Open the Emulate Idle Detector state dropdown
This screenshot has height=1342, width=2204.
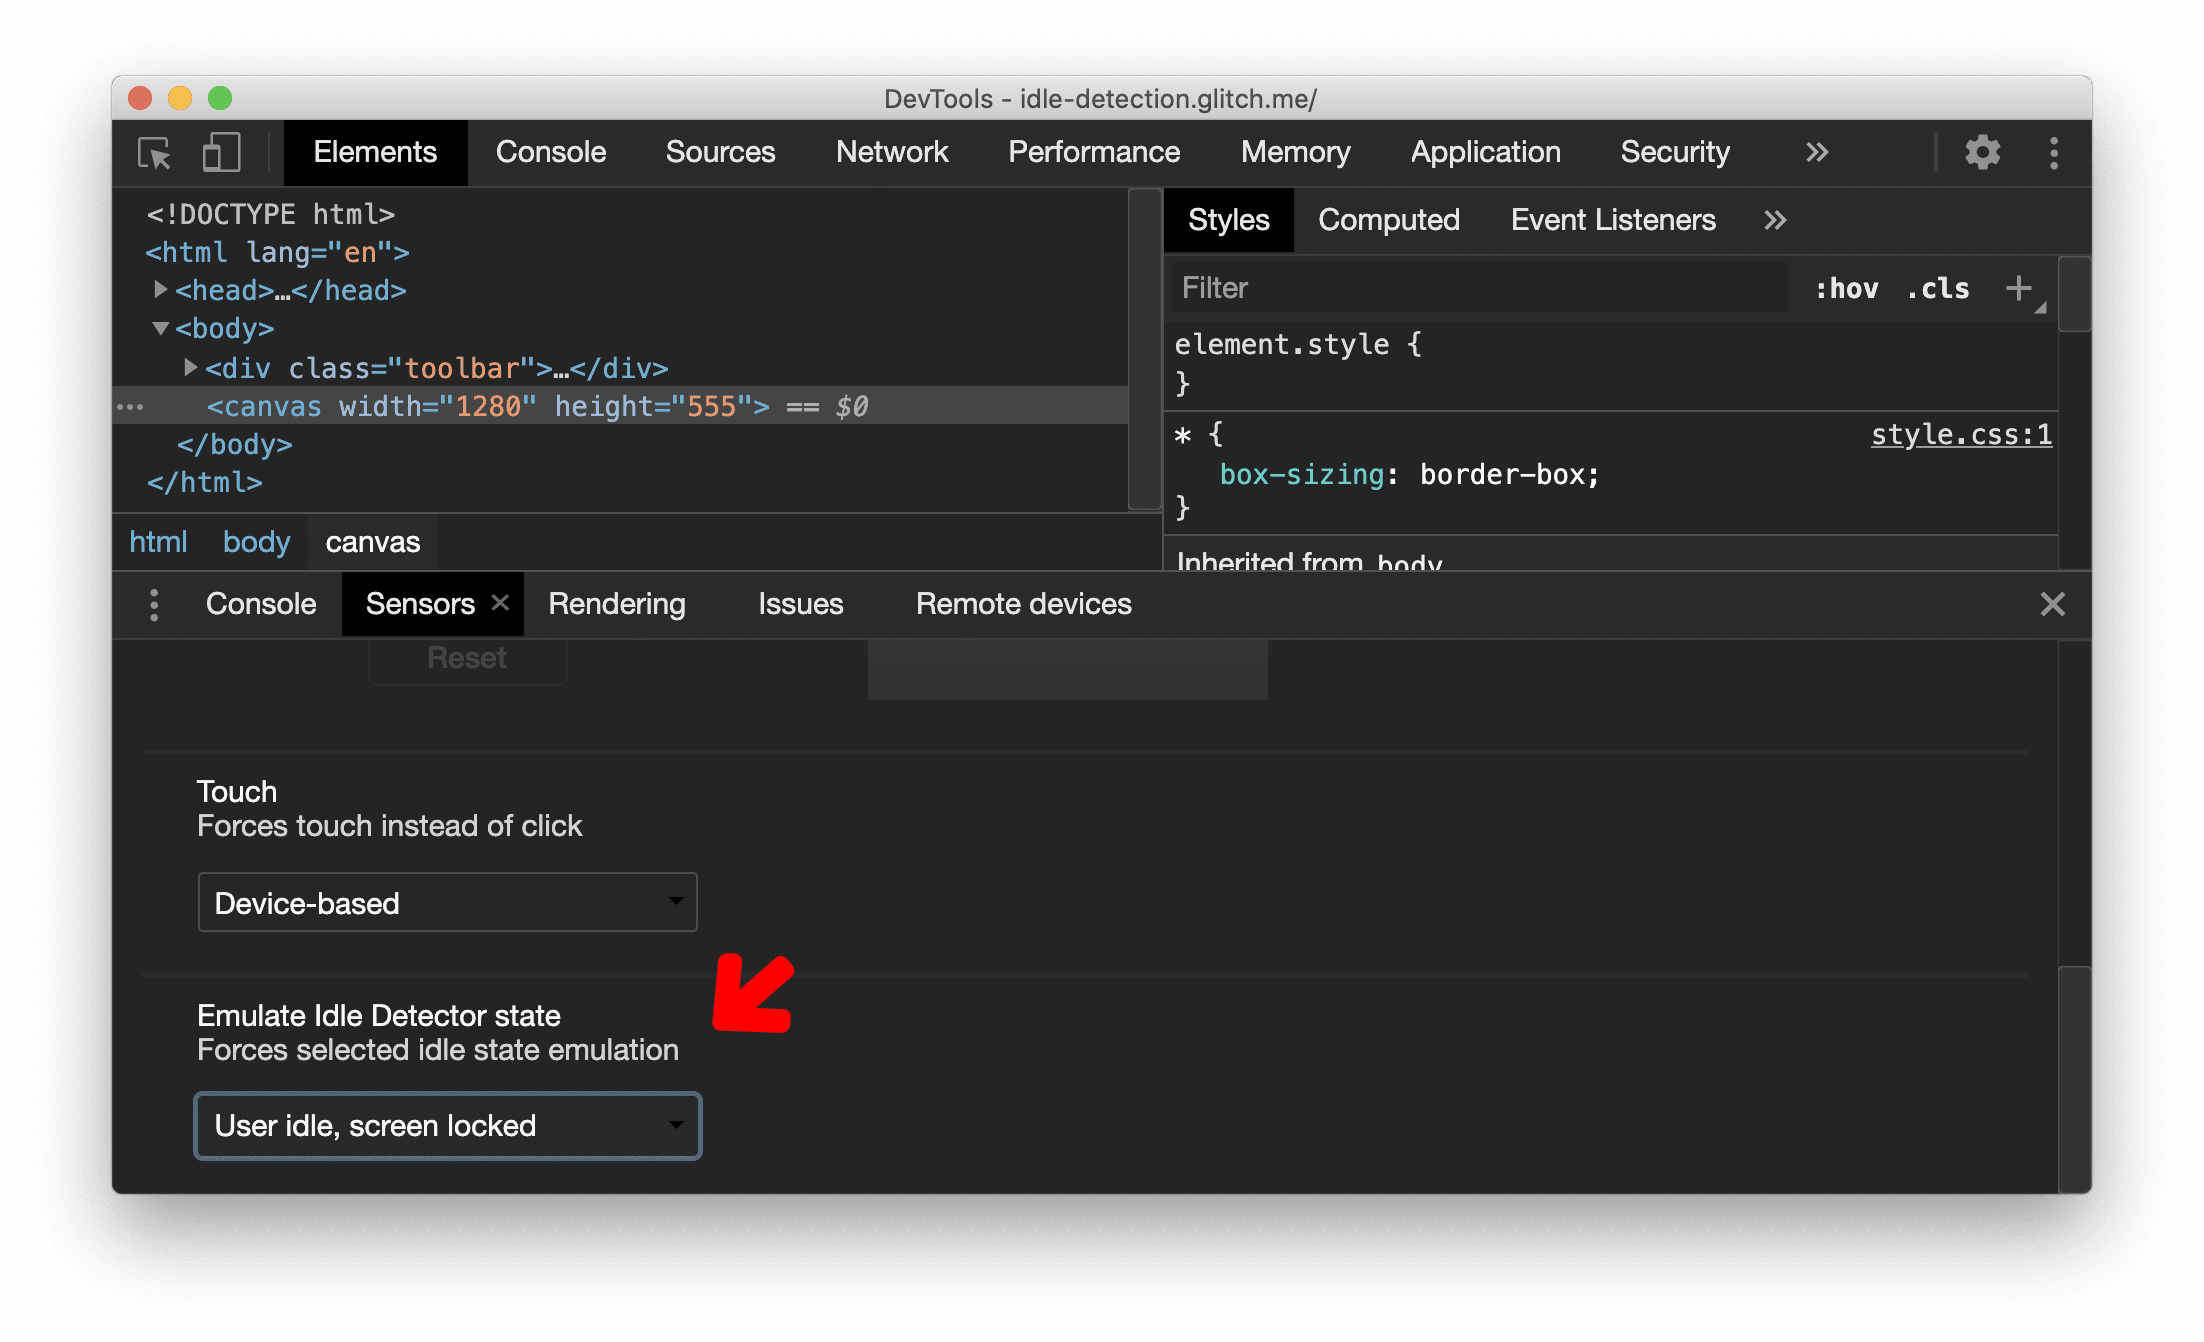pos(447,1125)
